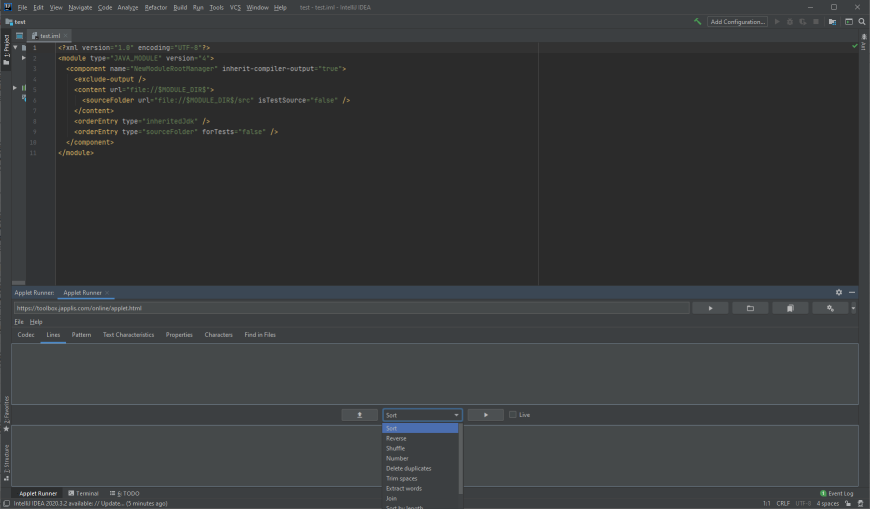Open the 2: Favorites side tool window

pos(6,414)
